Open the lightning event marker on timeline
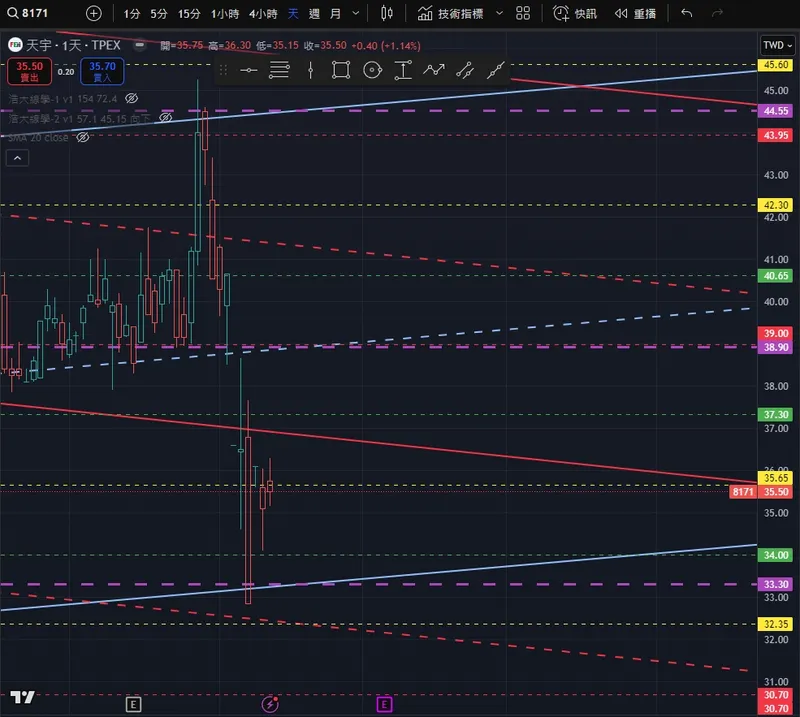 coord(270,704)
